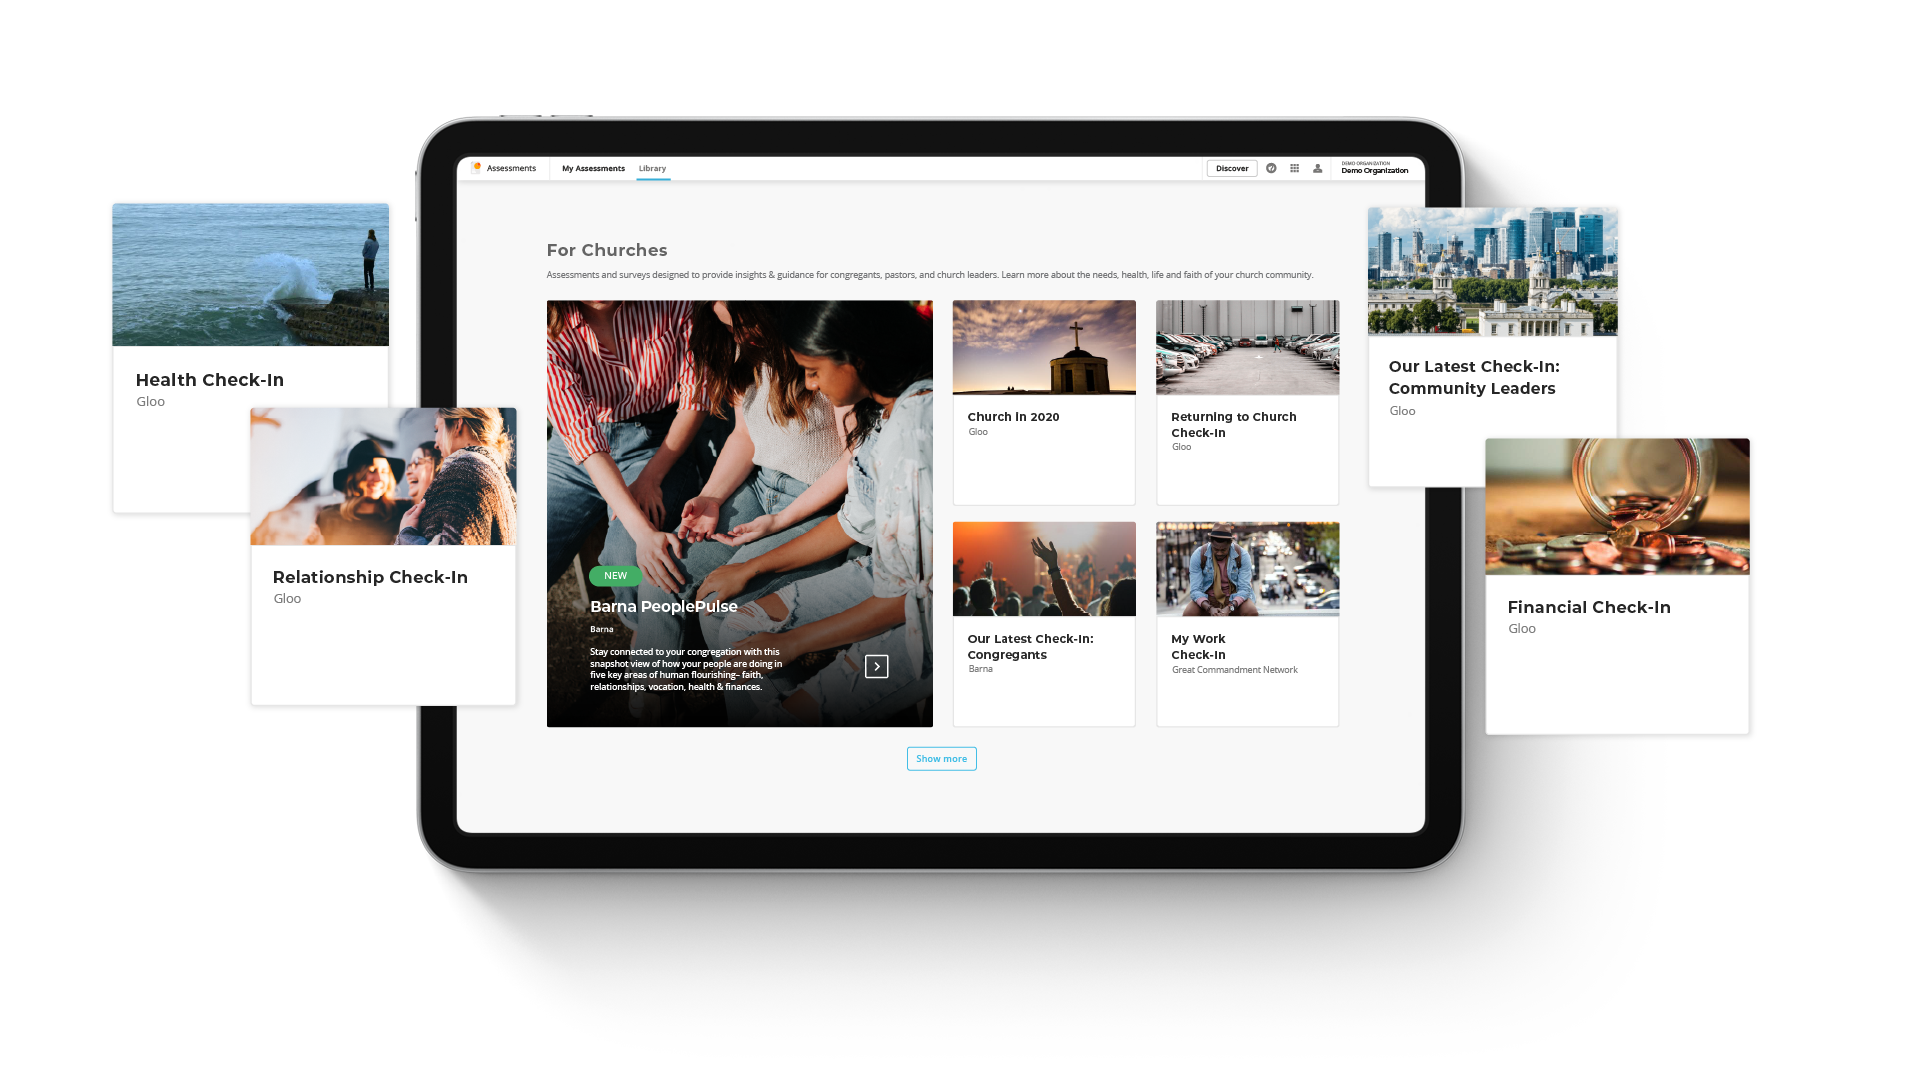This screenshot has height=1080, width=1920.
Task: Click the settings gear icon
Action: click(1271, 167)
